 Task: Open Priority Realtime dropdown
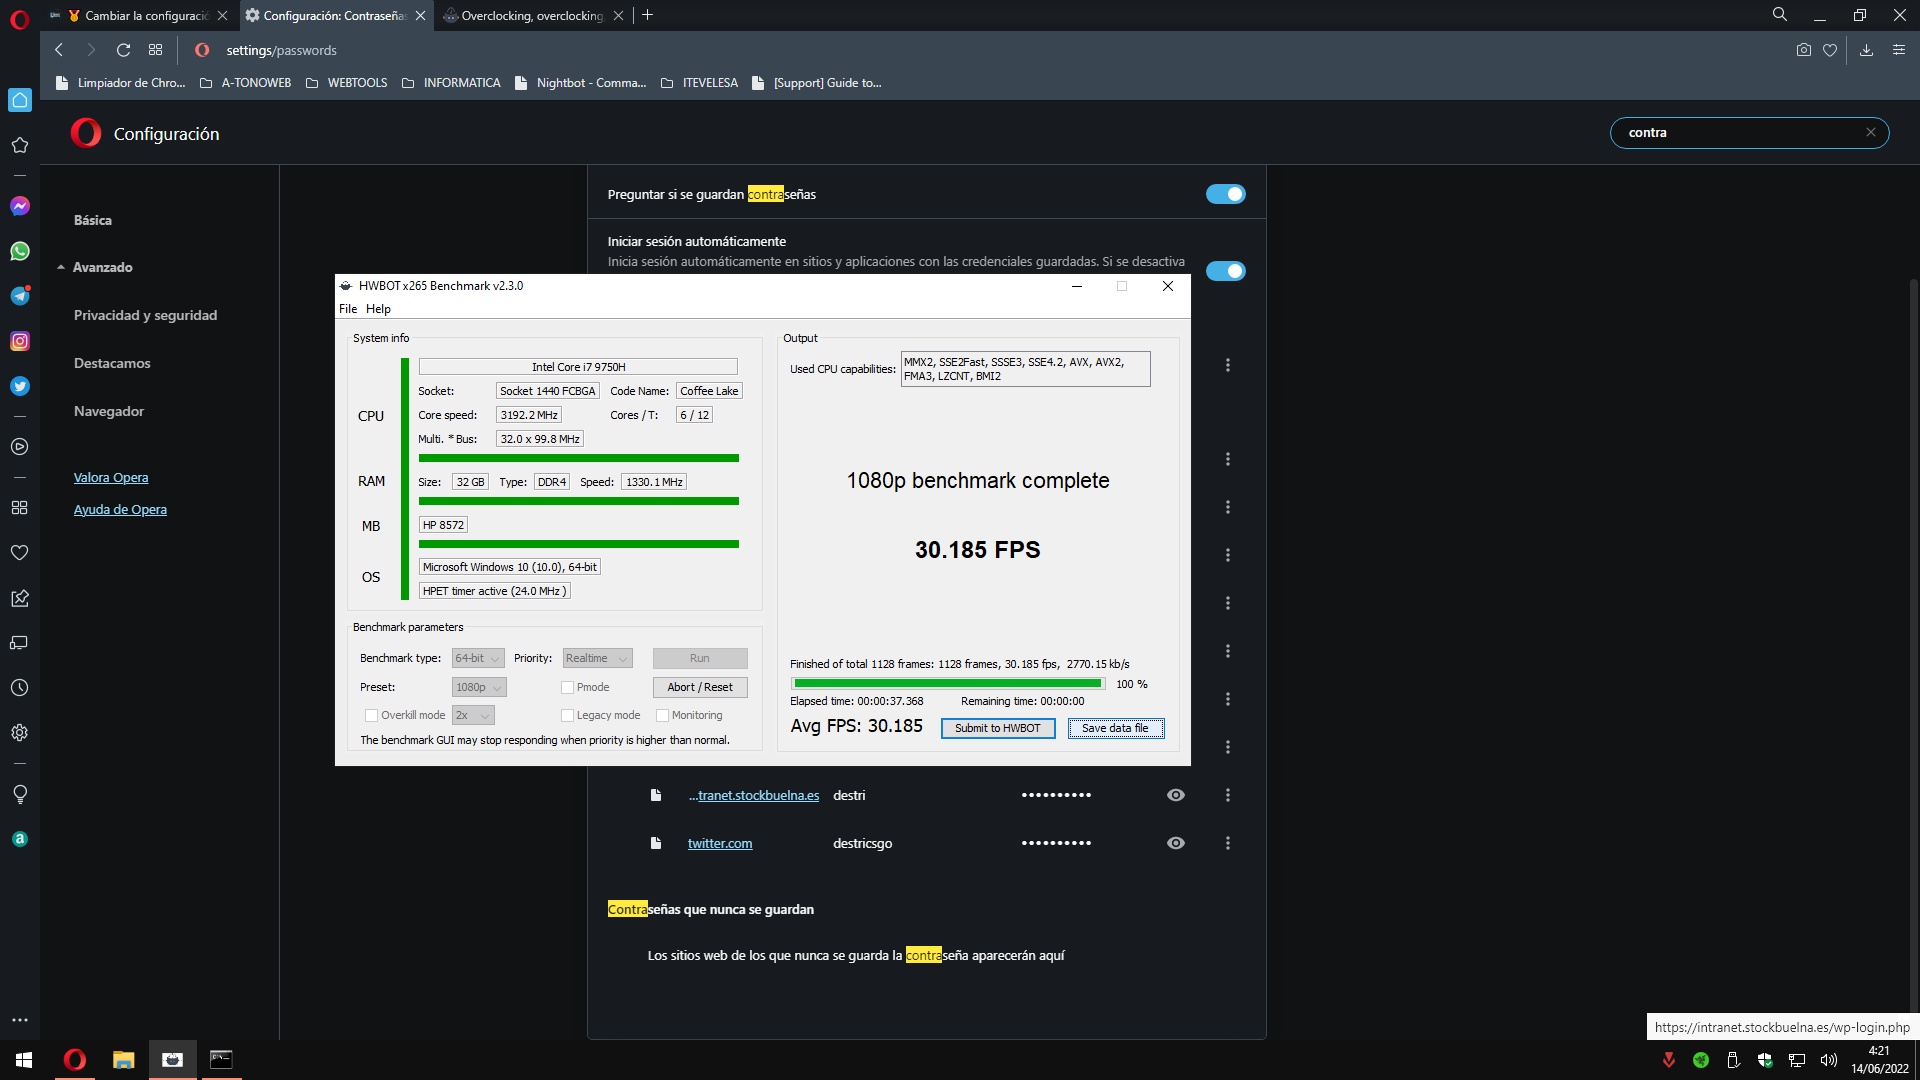[597, 658]
